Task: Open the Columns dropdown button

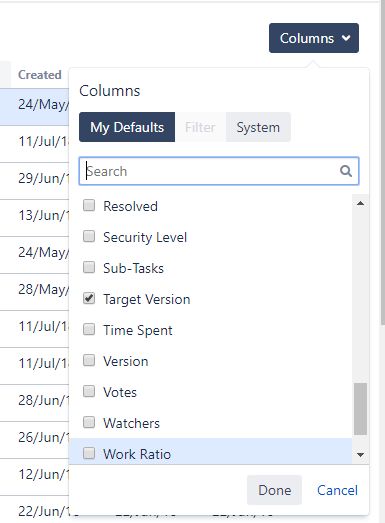Action: coord(314,38)
